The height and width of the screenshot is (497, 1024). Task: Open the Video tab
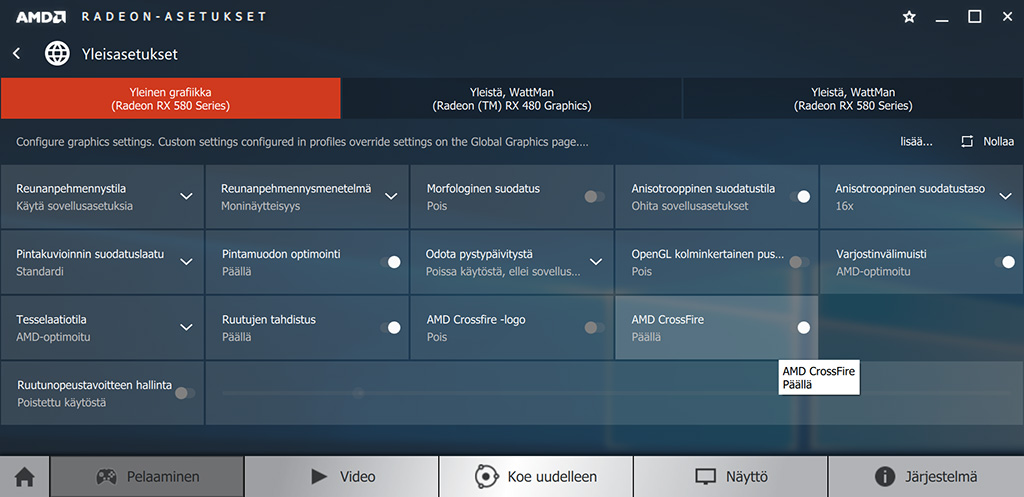(342, 477)
